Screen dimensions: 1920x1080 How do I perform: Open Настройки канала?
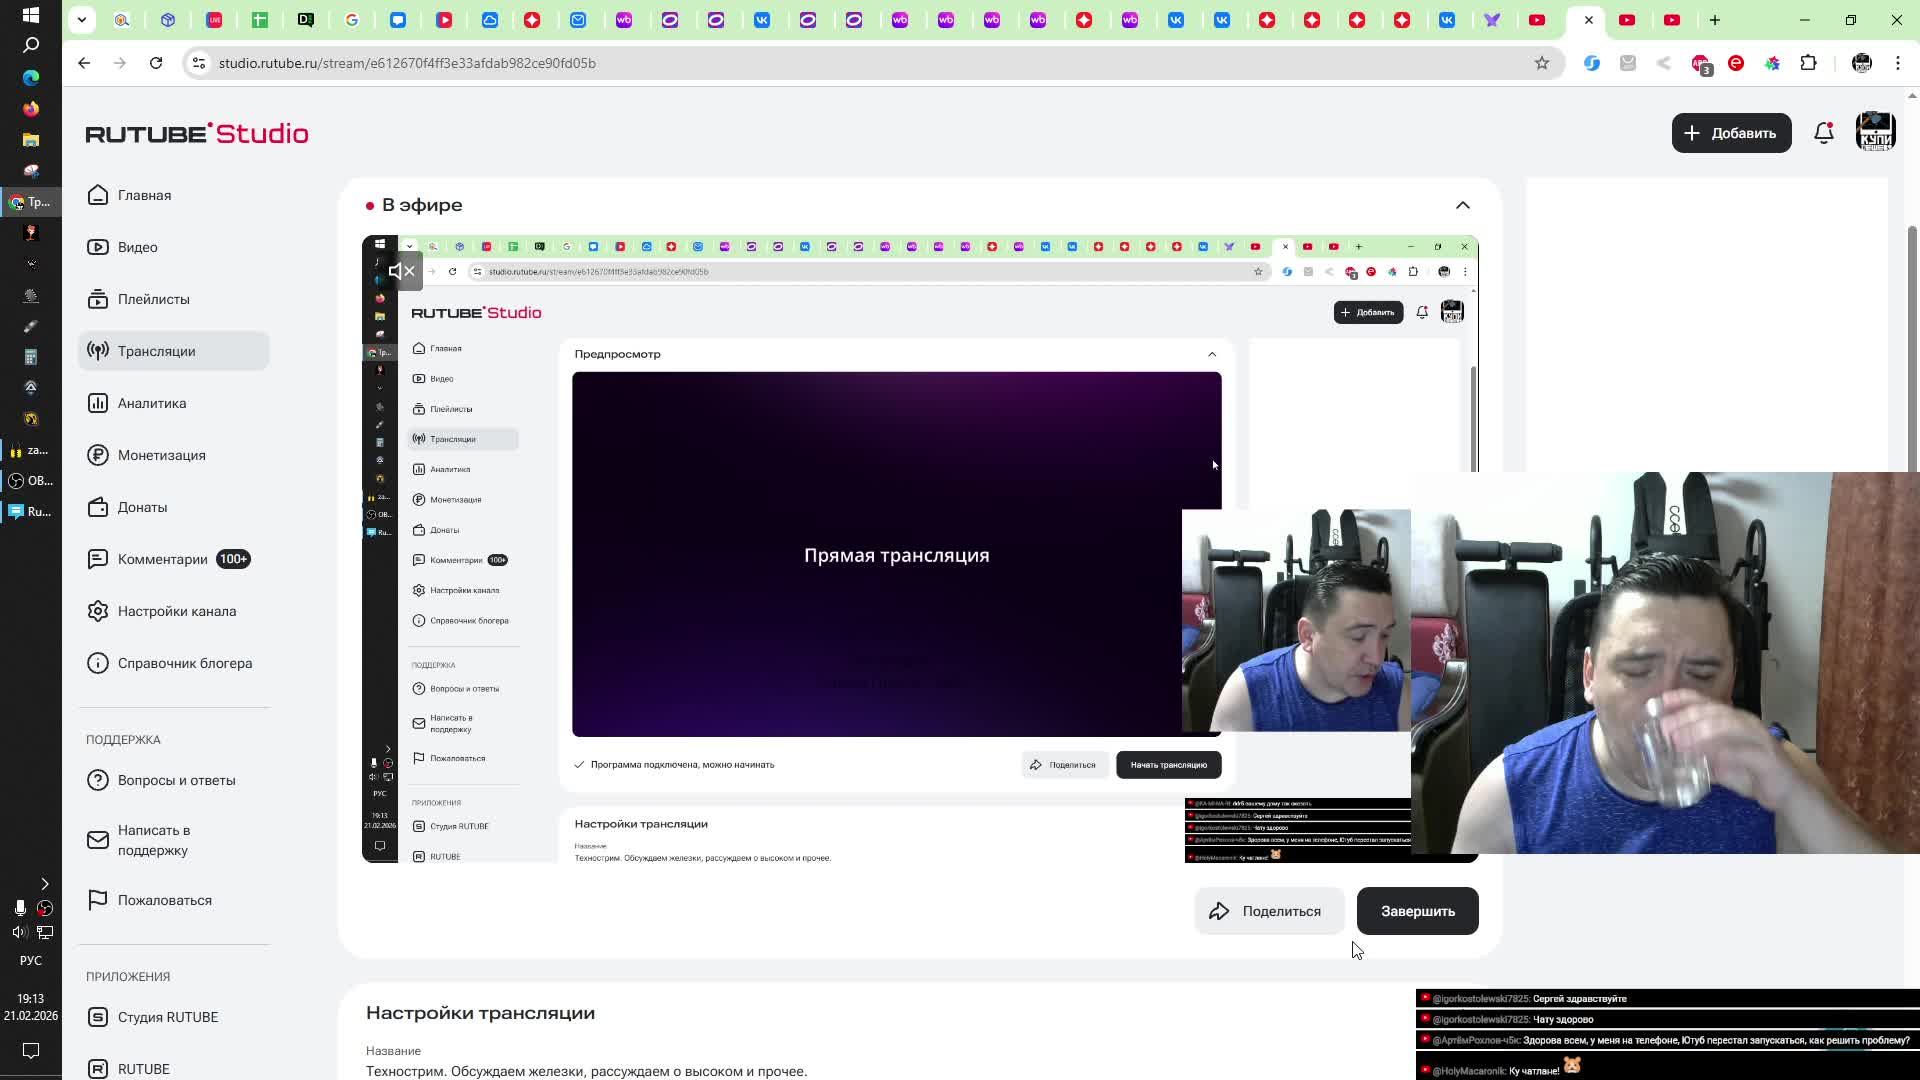(x=176, y=611)
